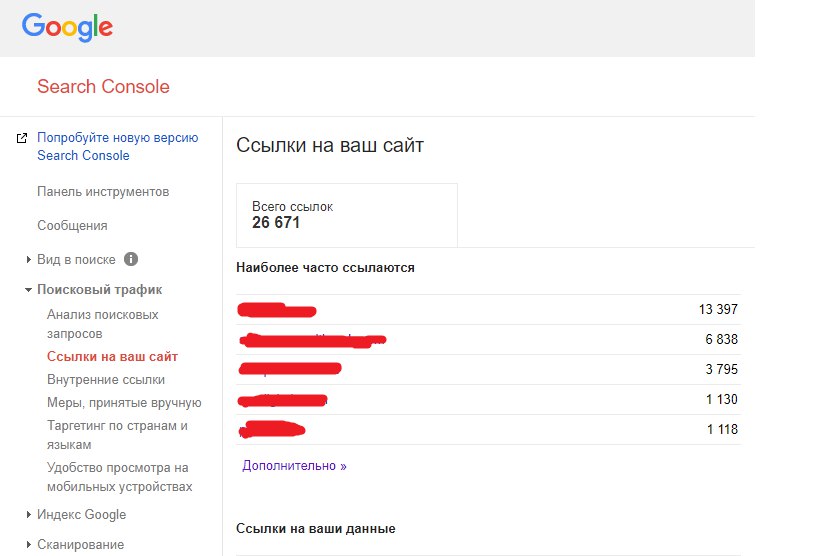
Task: Open Анализ поисковых запросов
Action: (x=102, y=324)
